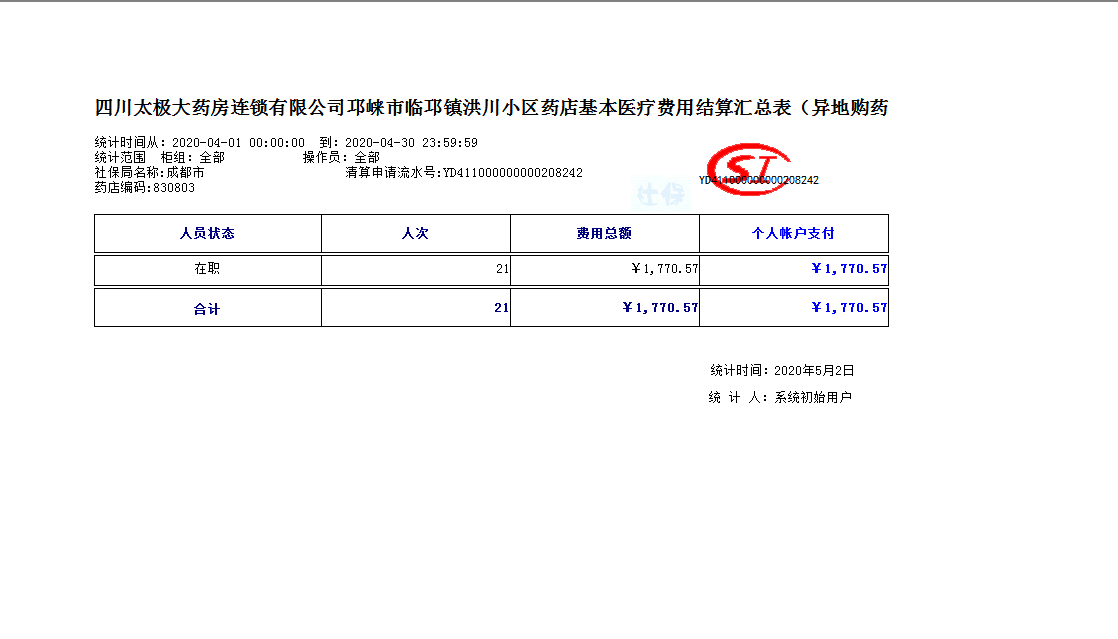The width and height of the screenshot is (1118, 639).
Task: Click the 统计时间: 2020年5月2日 text
Action: (x=782, y=370)
